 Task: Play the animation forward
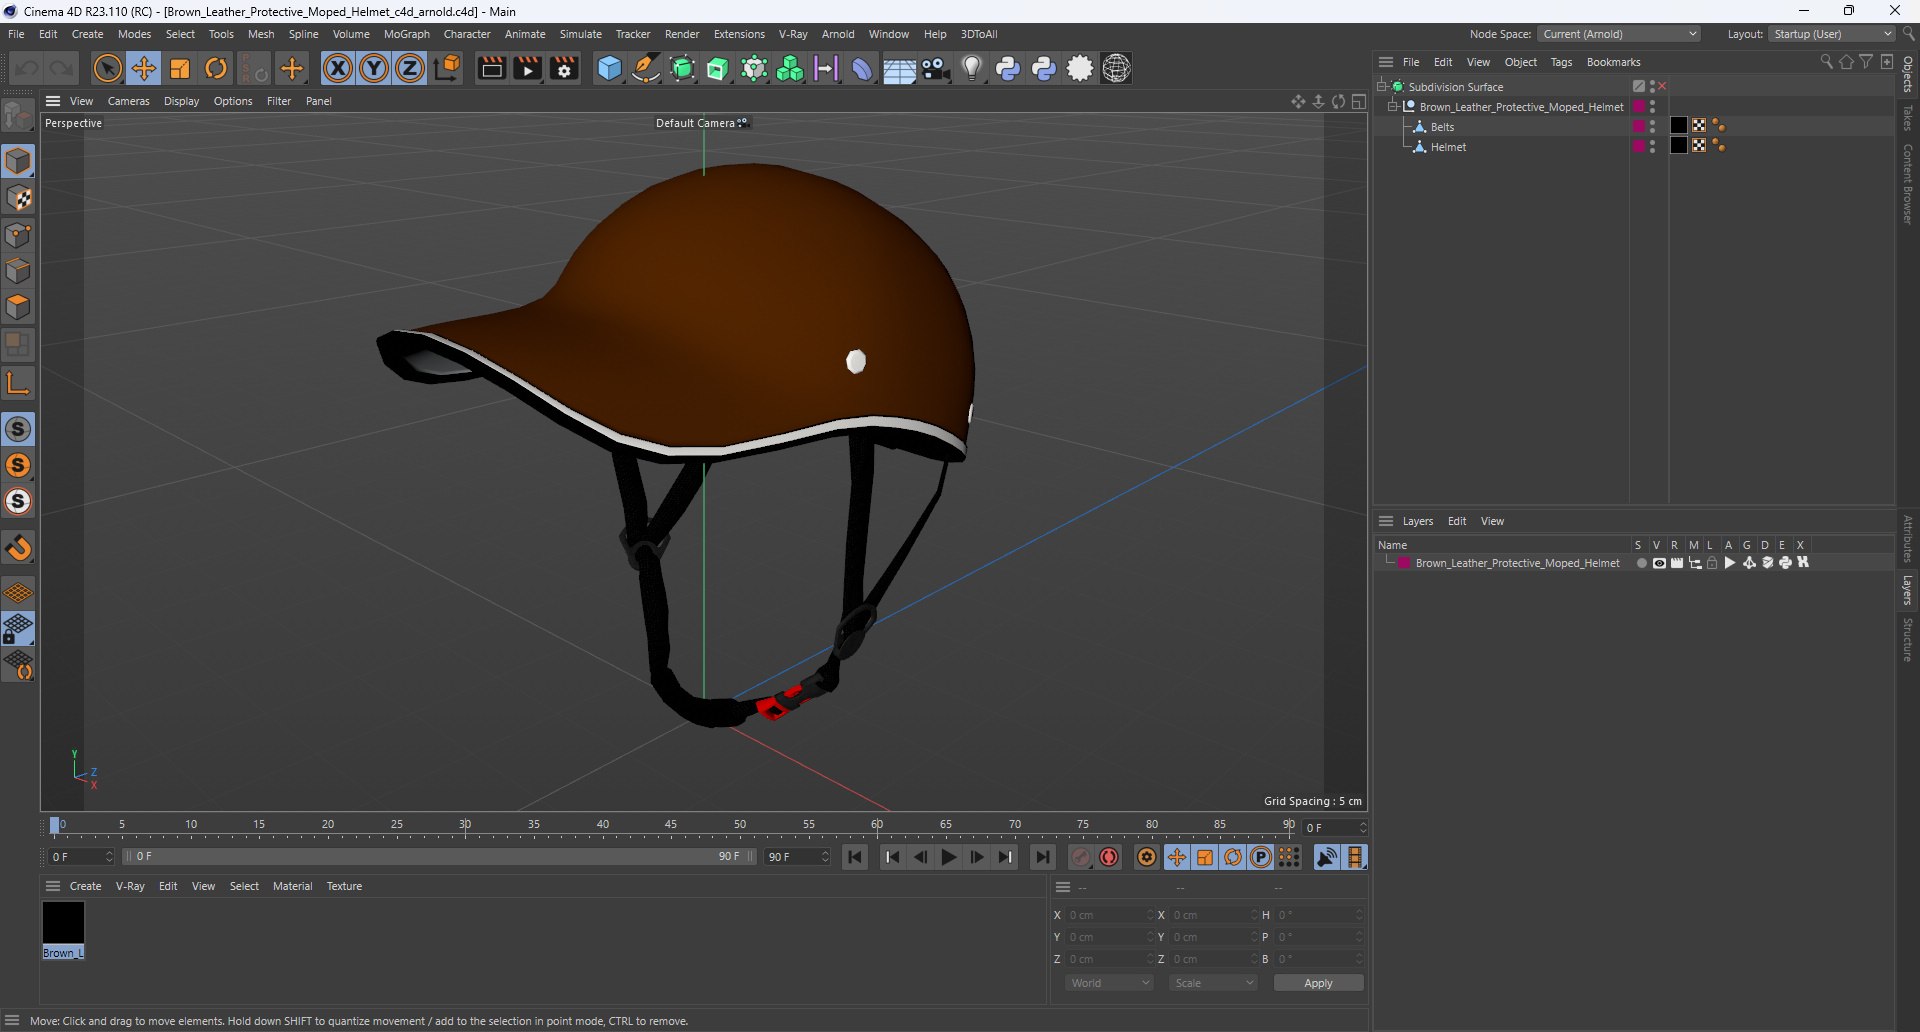(948, 857)
